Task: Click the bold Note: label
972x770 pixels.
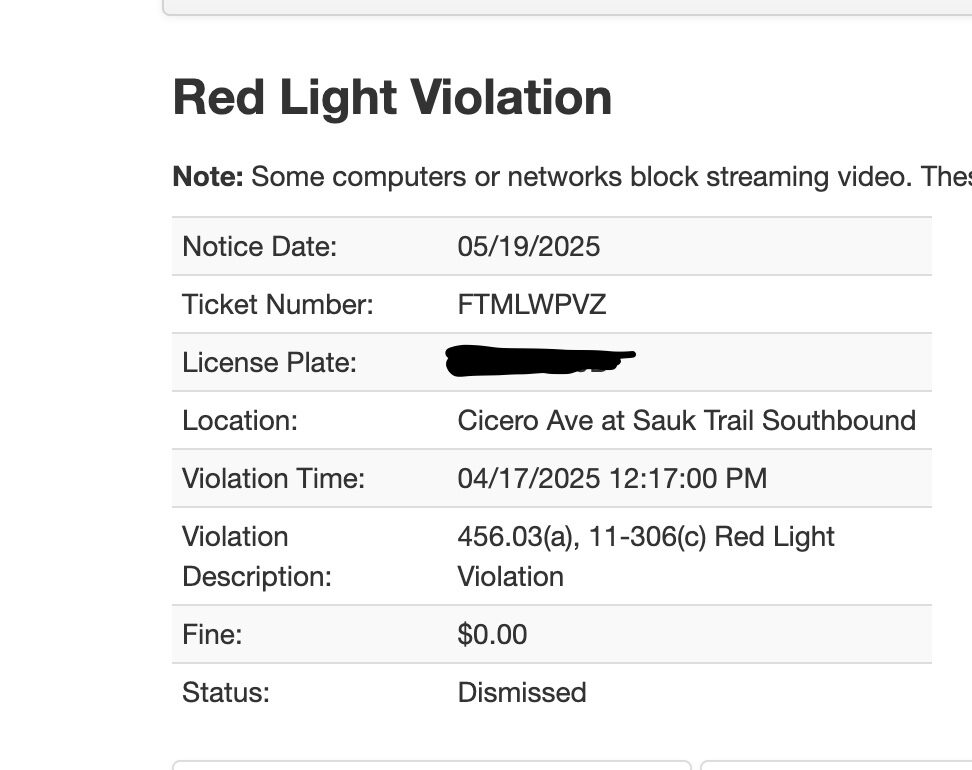Action: (x=208, y=177)
